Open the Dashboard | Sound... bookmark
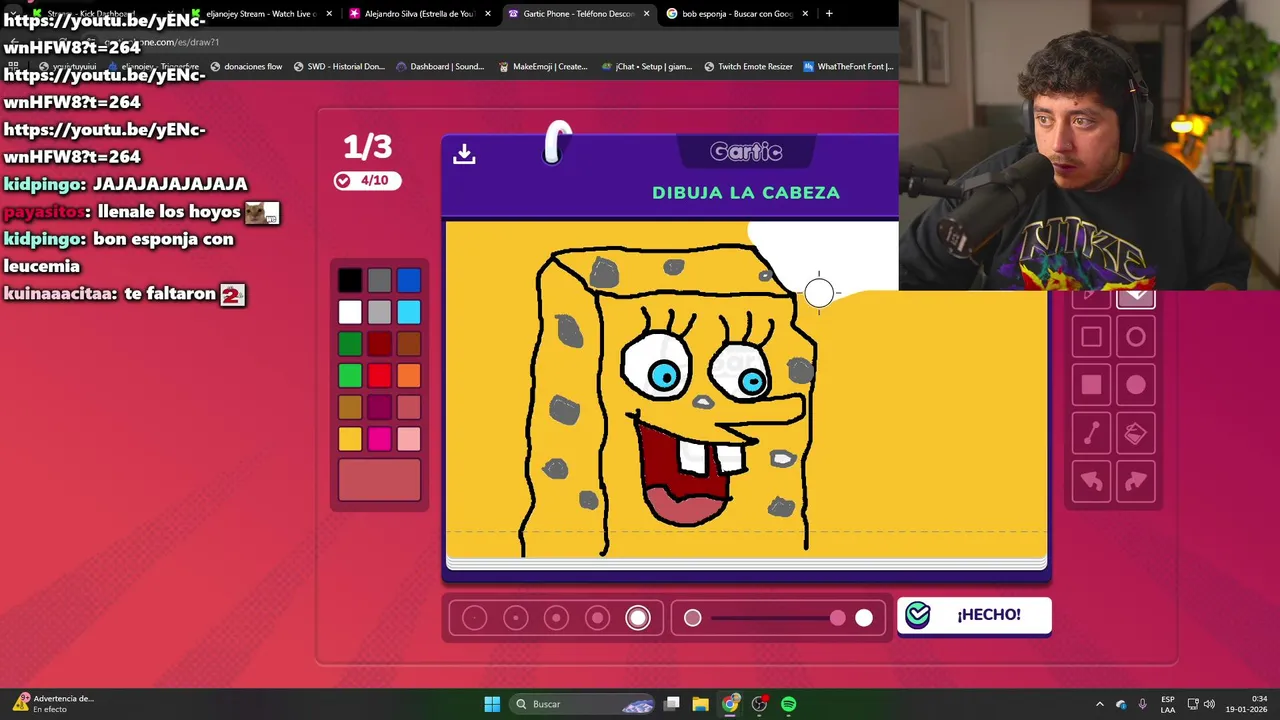The image size is (1280, 720). (x=440, y=67)
